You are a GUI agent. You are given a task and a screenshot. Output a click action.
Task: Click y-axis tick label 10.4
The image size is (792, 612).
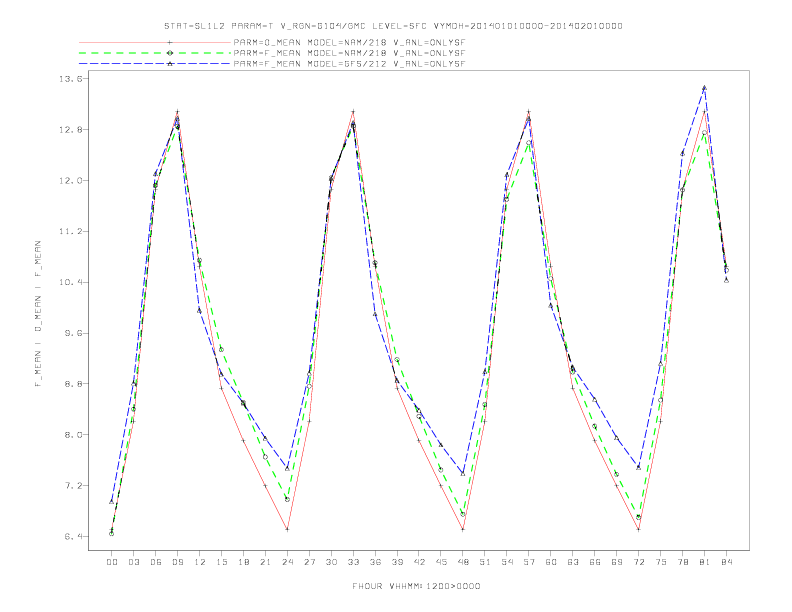pos(71,282)
